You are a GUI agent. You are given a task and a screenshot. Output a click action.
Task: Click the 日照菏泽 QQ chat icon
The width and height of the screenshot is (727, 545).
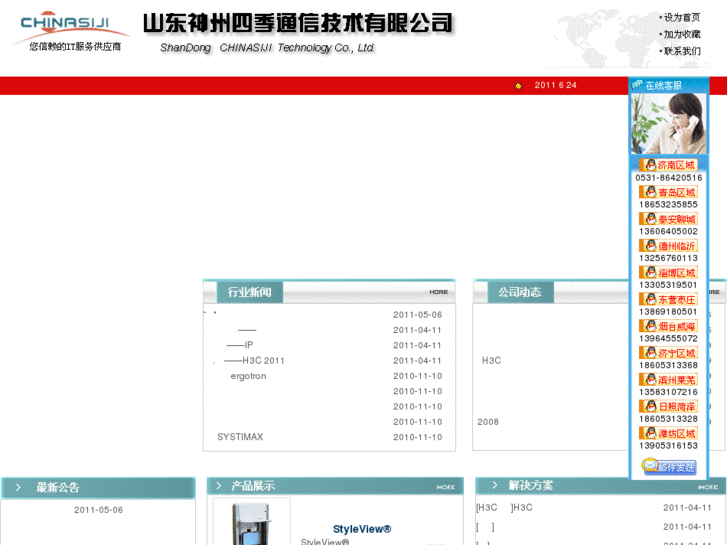tap(668, 407)
